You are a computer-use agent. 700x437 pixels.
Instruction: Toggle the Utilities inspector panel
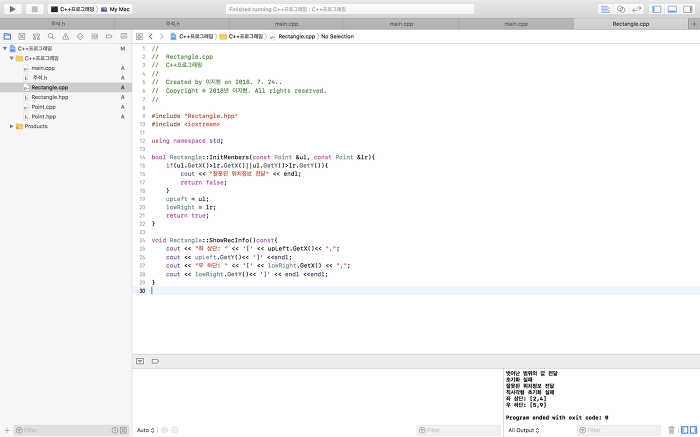coord(688,9)
